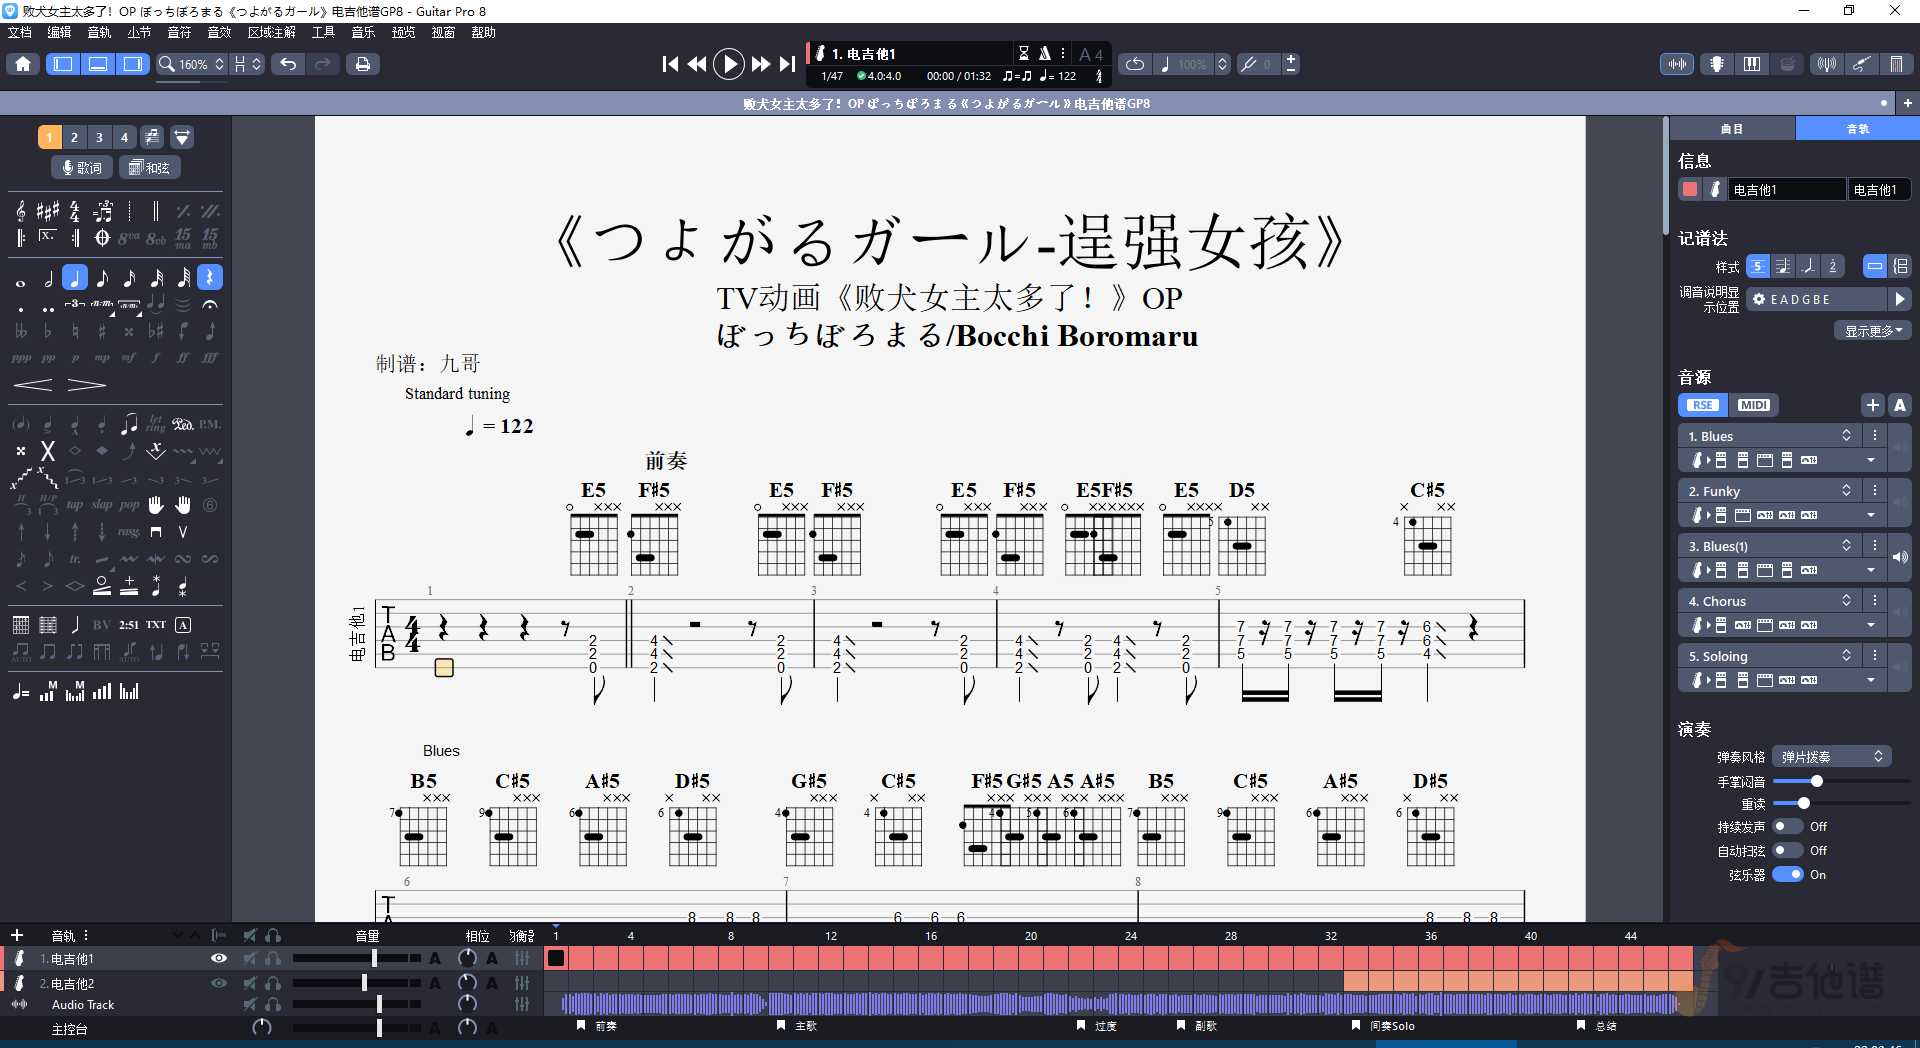Enable loop playback button
The height and width of the screenshot is (1048, 1920).
click(1135, 64)
